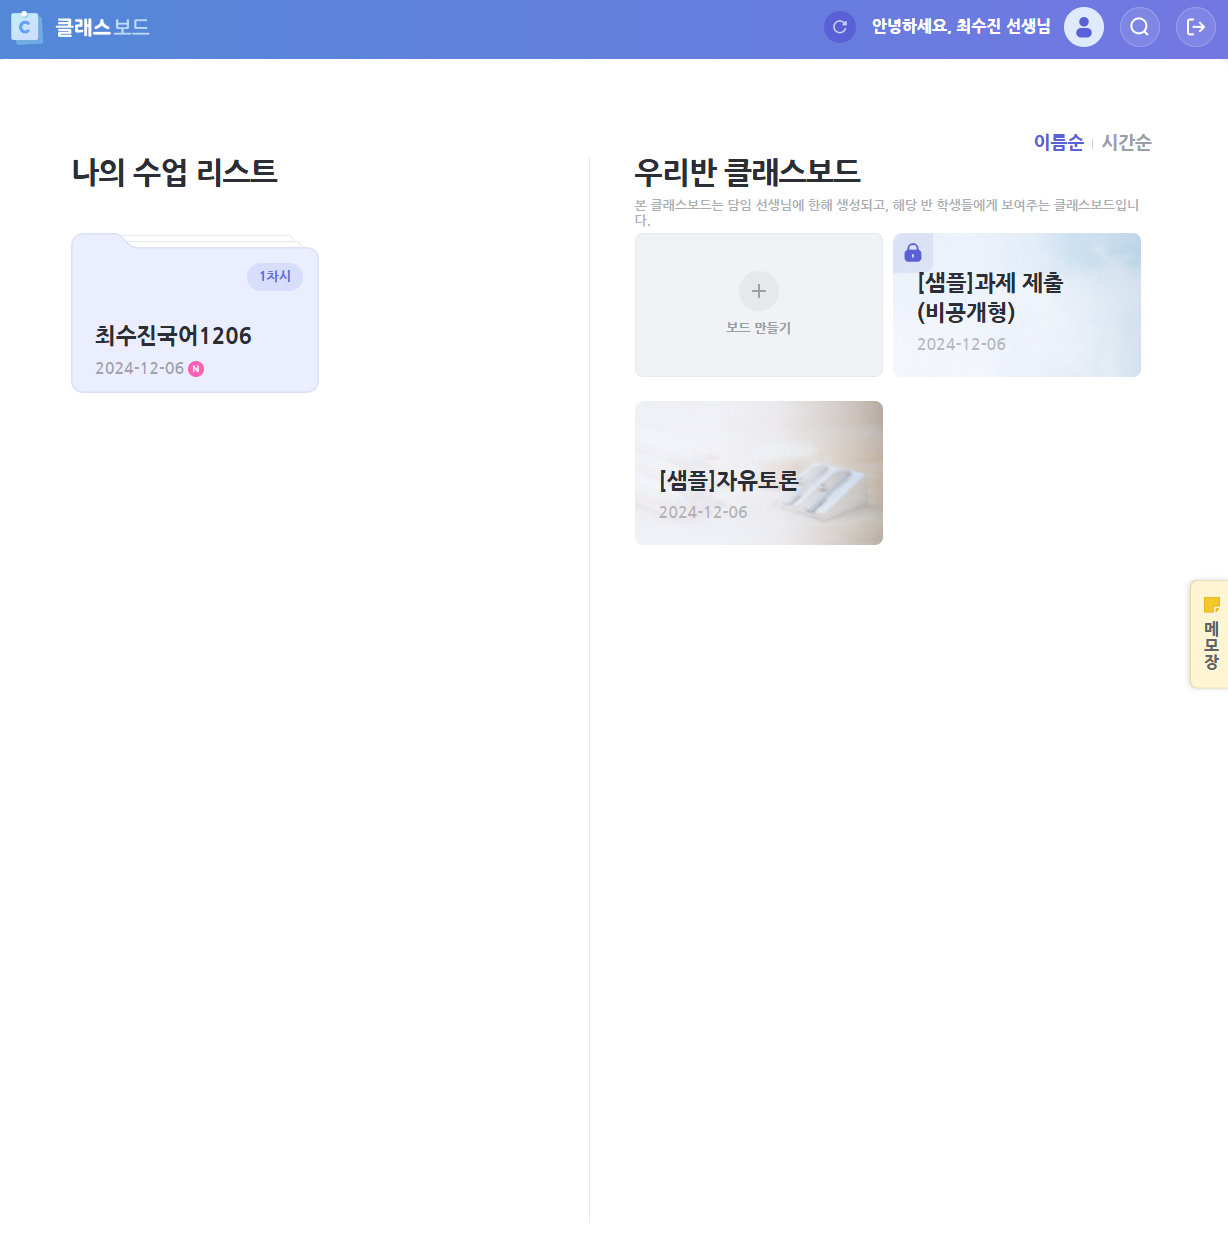Screen dimensions: 1228x1243
Task: Click the yellow sticky note memo icon
Action: [x=1211, y=605]
